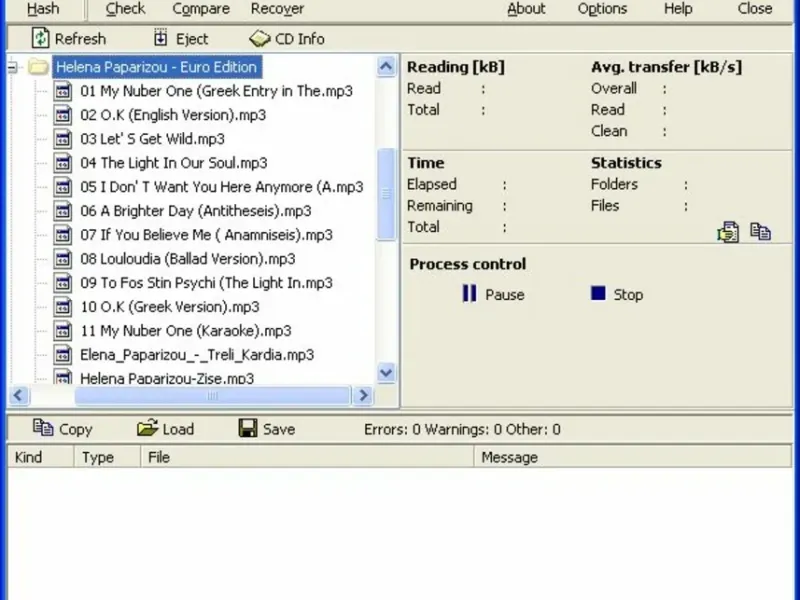Load an error log file
Viewport: 800px width, 600px height.
[165, 429]
